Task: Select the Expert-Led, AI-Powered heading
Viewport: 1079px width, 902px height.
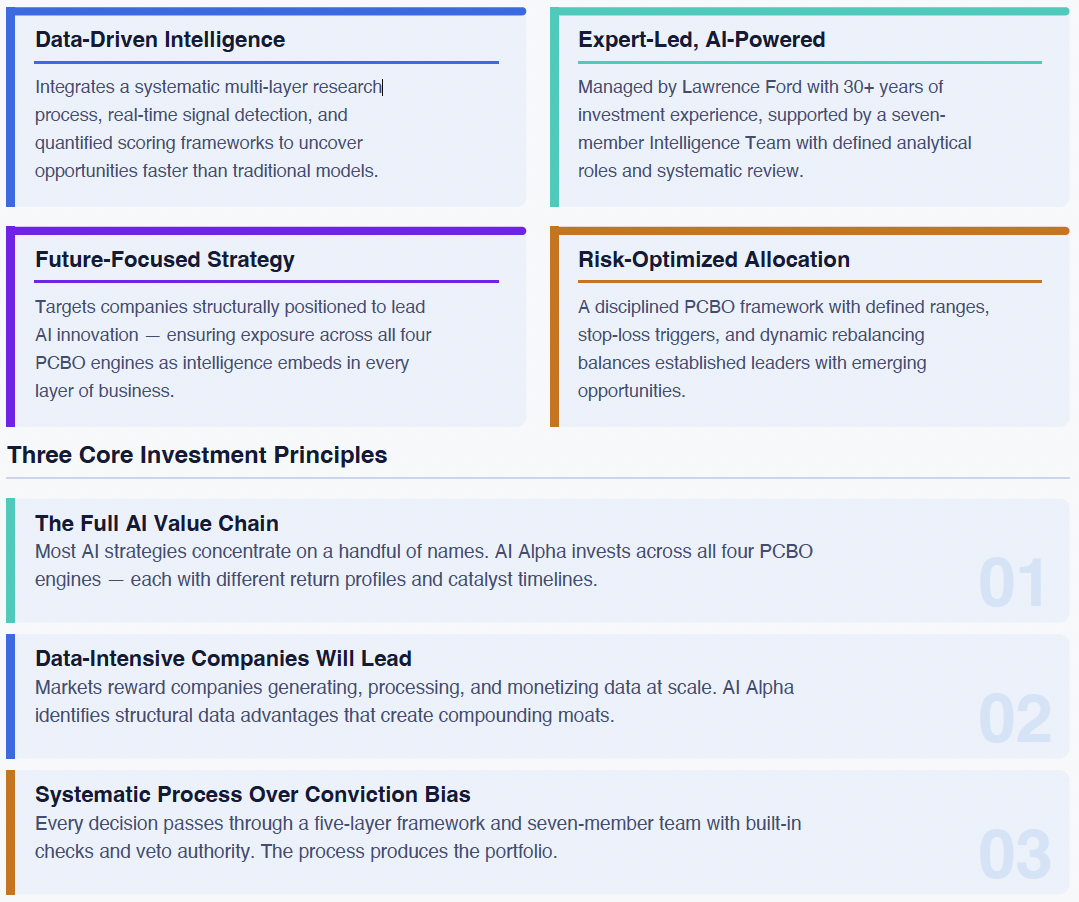Action: 701,40
